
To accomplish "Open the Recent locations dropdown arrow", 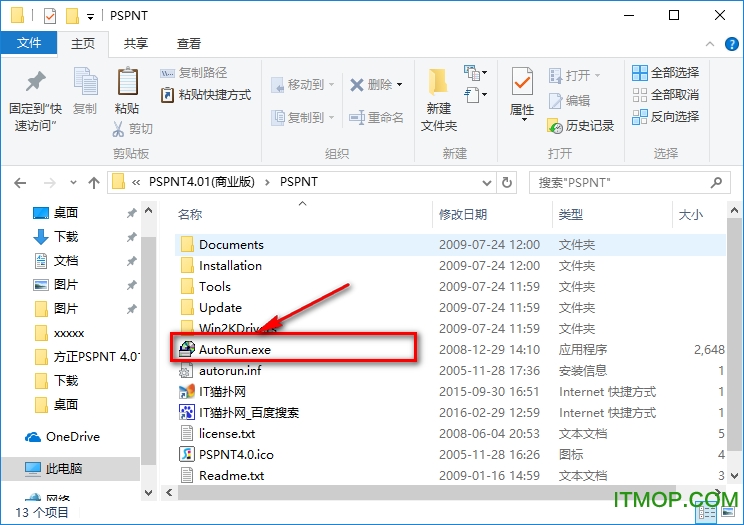I will pyautogui.click(x=73, y=183).
